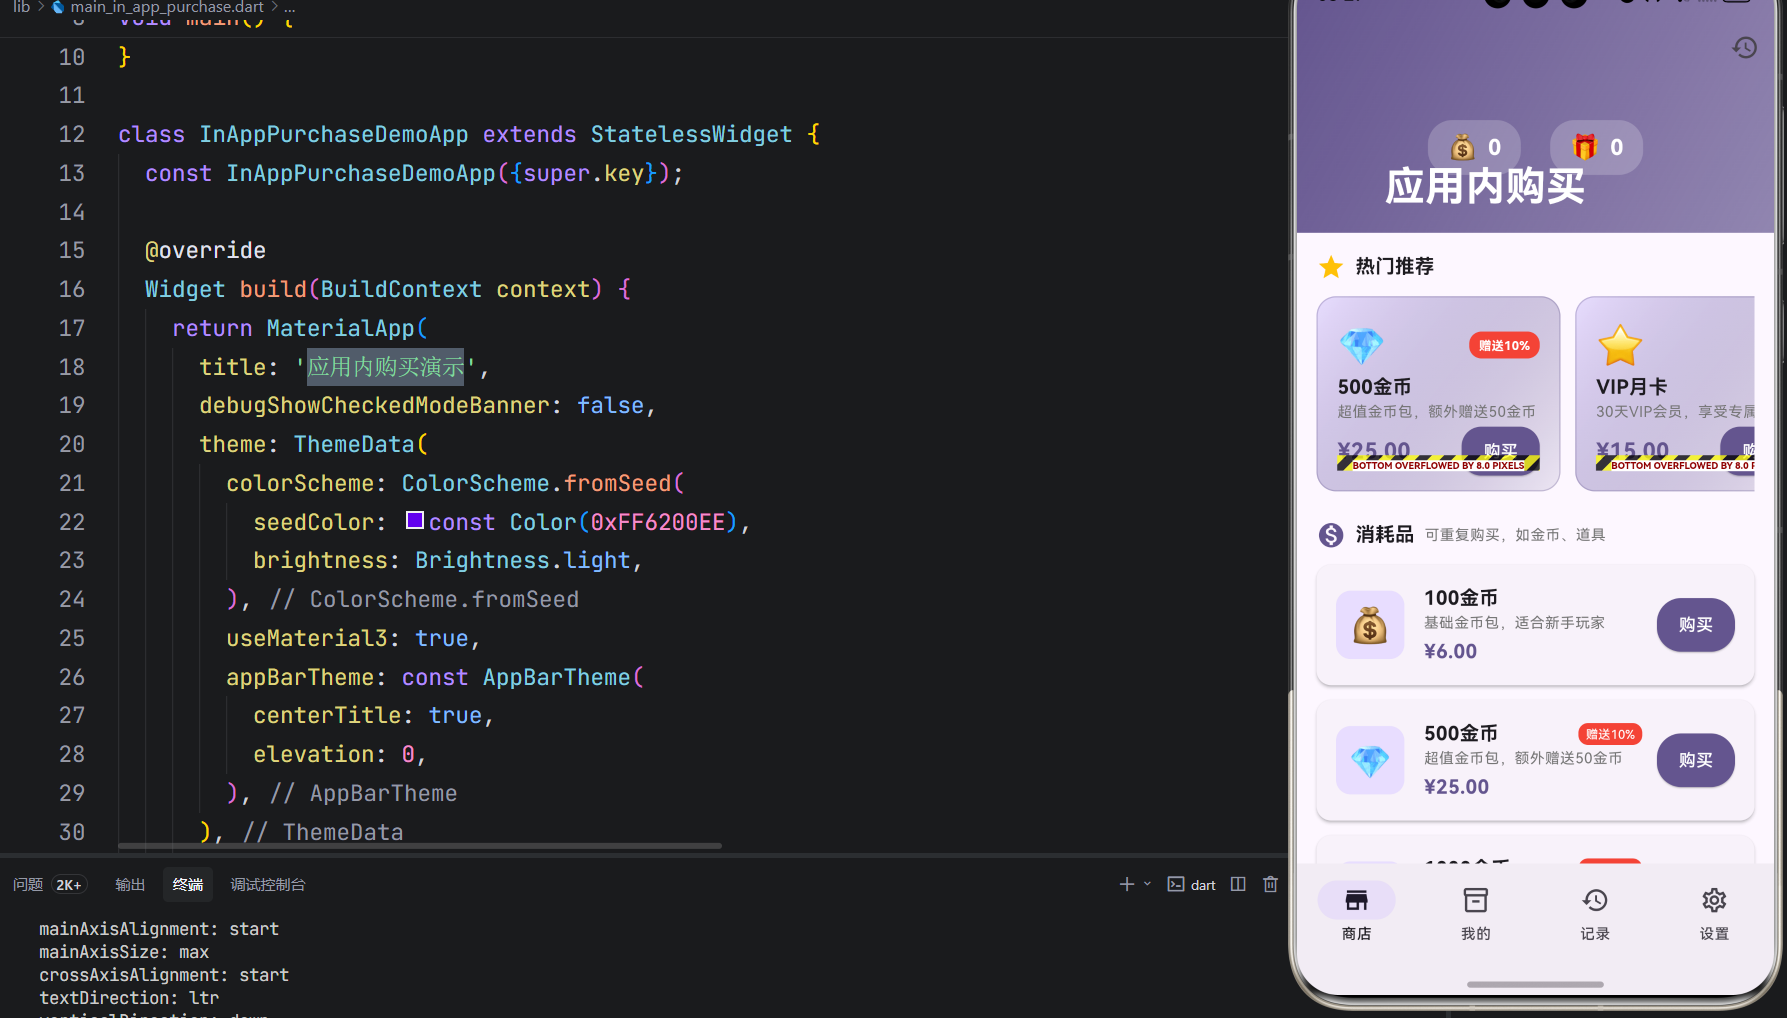Go to 商店 tab in bottom navigation
Viewport: 1787px width, 1018px height.
[1357, 914]
